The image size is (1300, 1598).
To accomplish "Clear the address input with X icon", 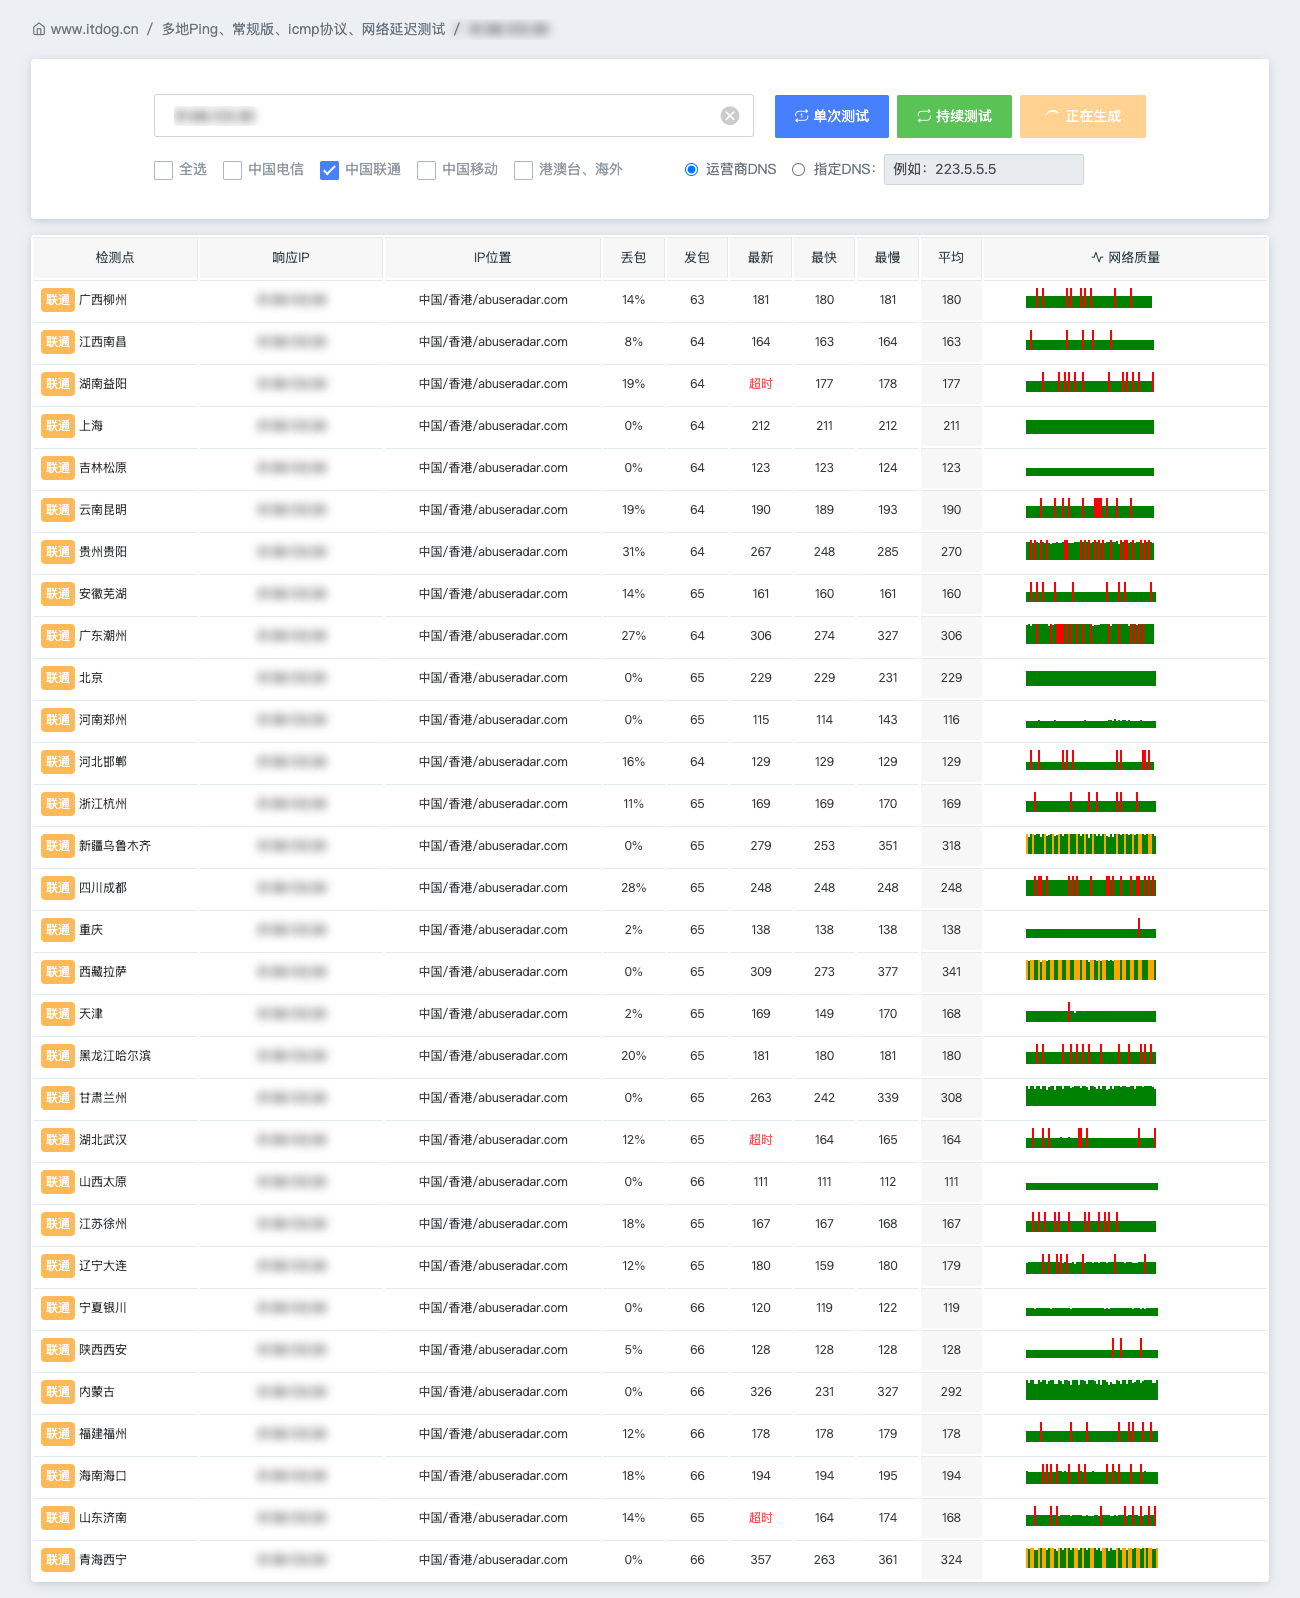I will 730,116.
